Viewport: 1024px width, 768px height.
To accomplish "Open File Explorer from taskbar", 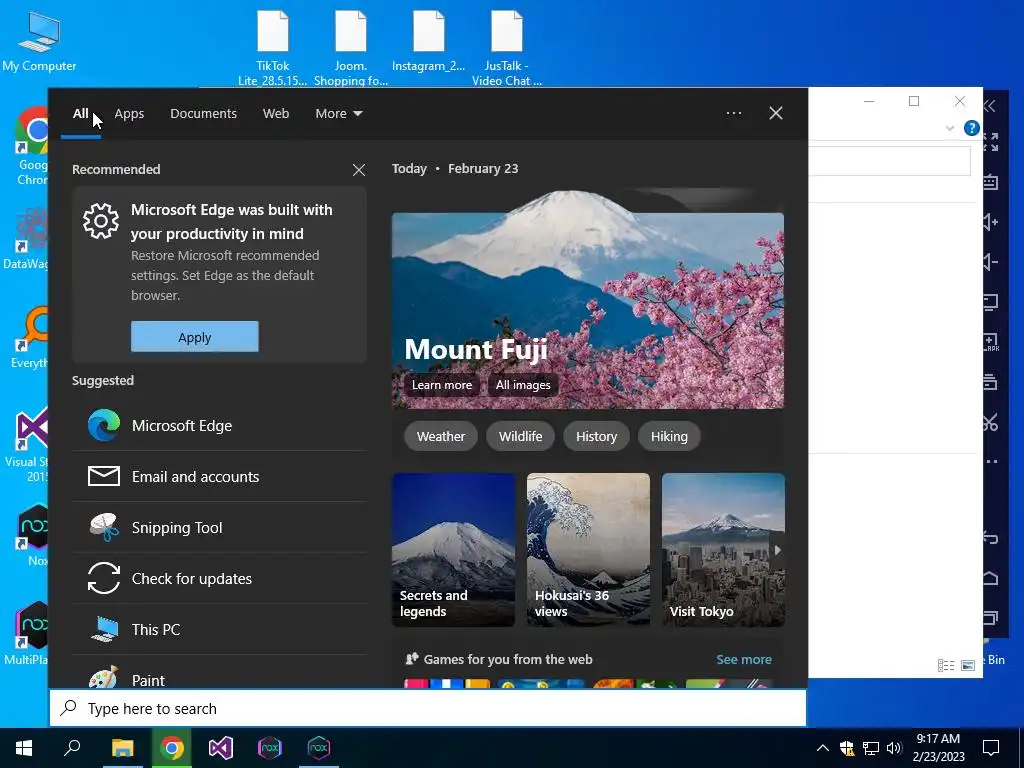I will (122, 748).
